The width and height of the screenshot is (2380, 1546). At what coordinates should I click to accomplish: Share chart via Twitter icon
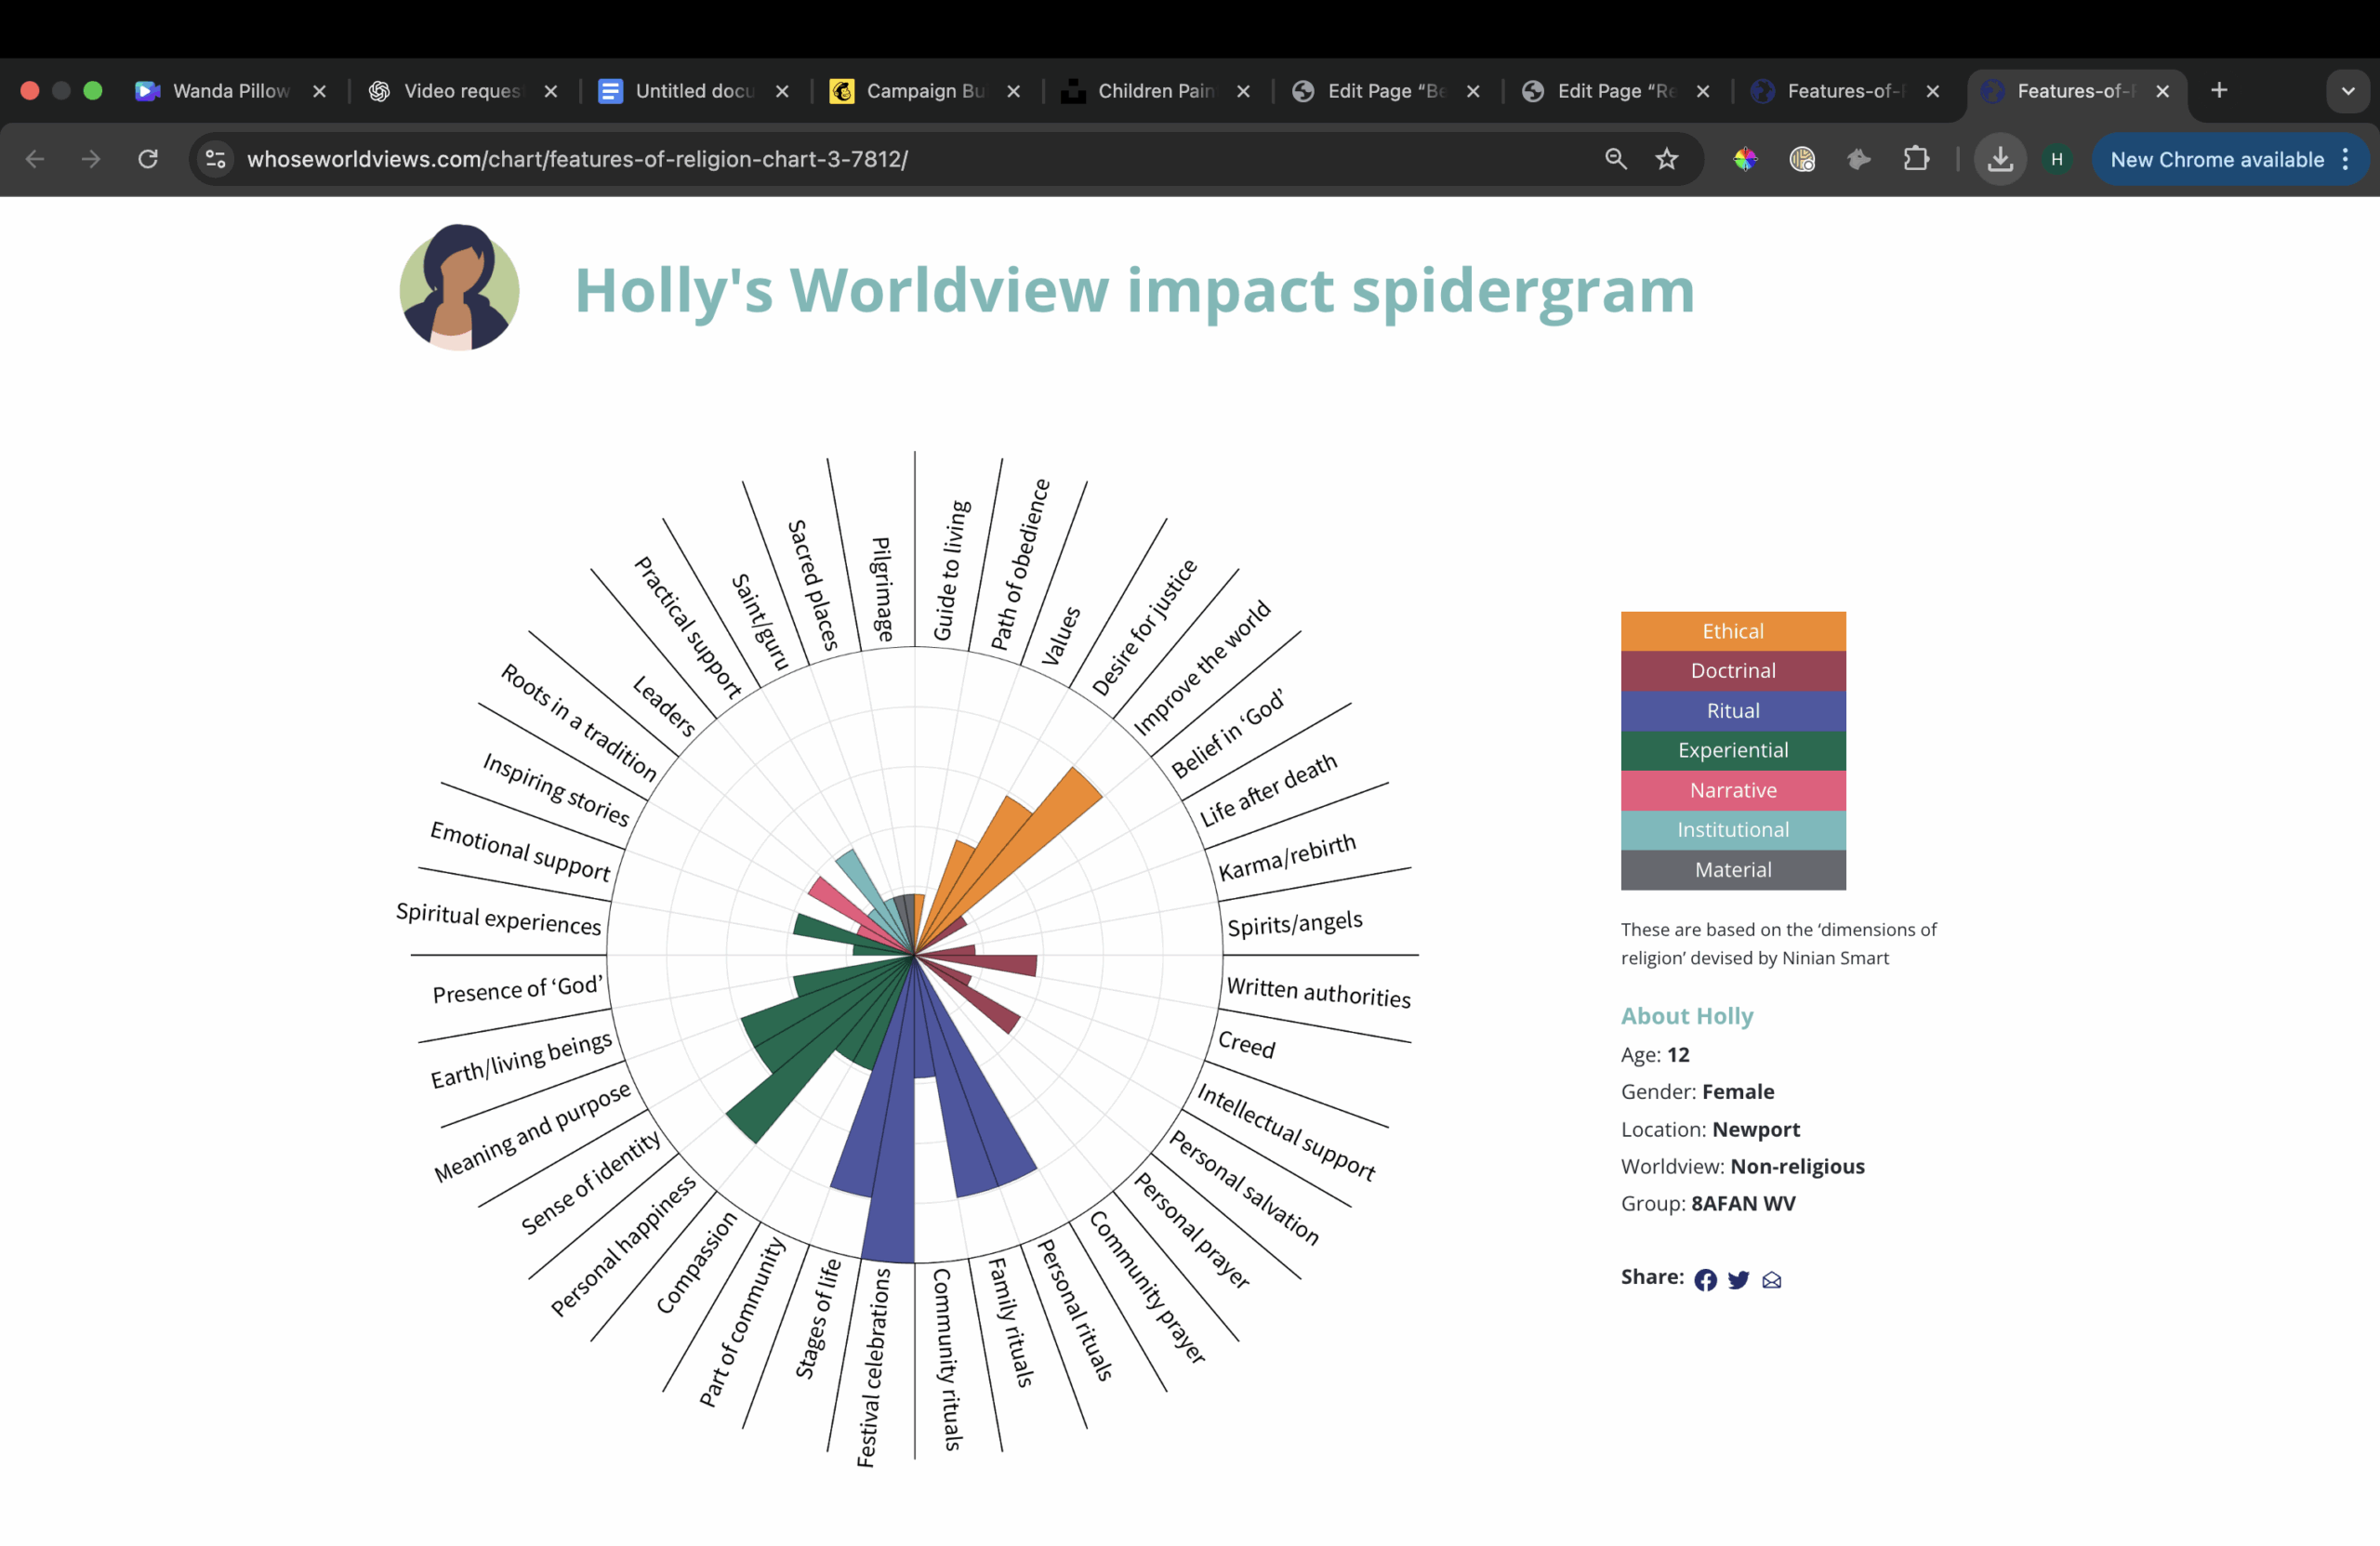tap(1738, 1280)
